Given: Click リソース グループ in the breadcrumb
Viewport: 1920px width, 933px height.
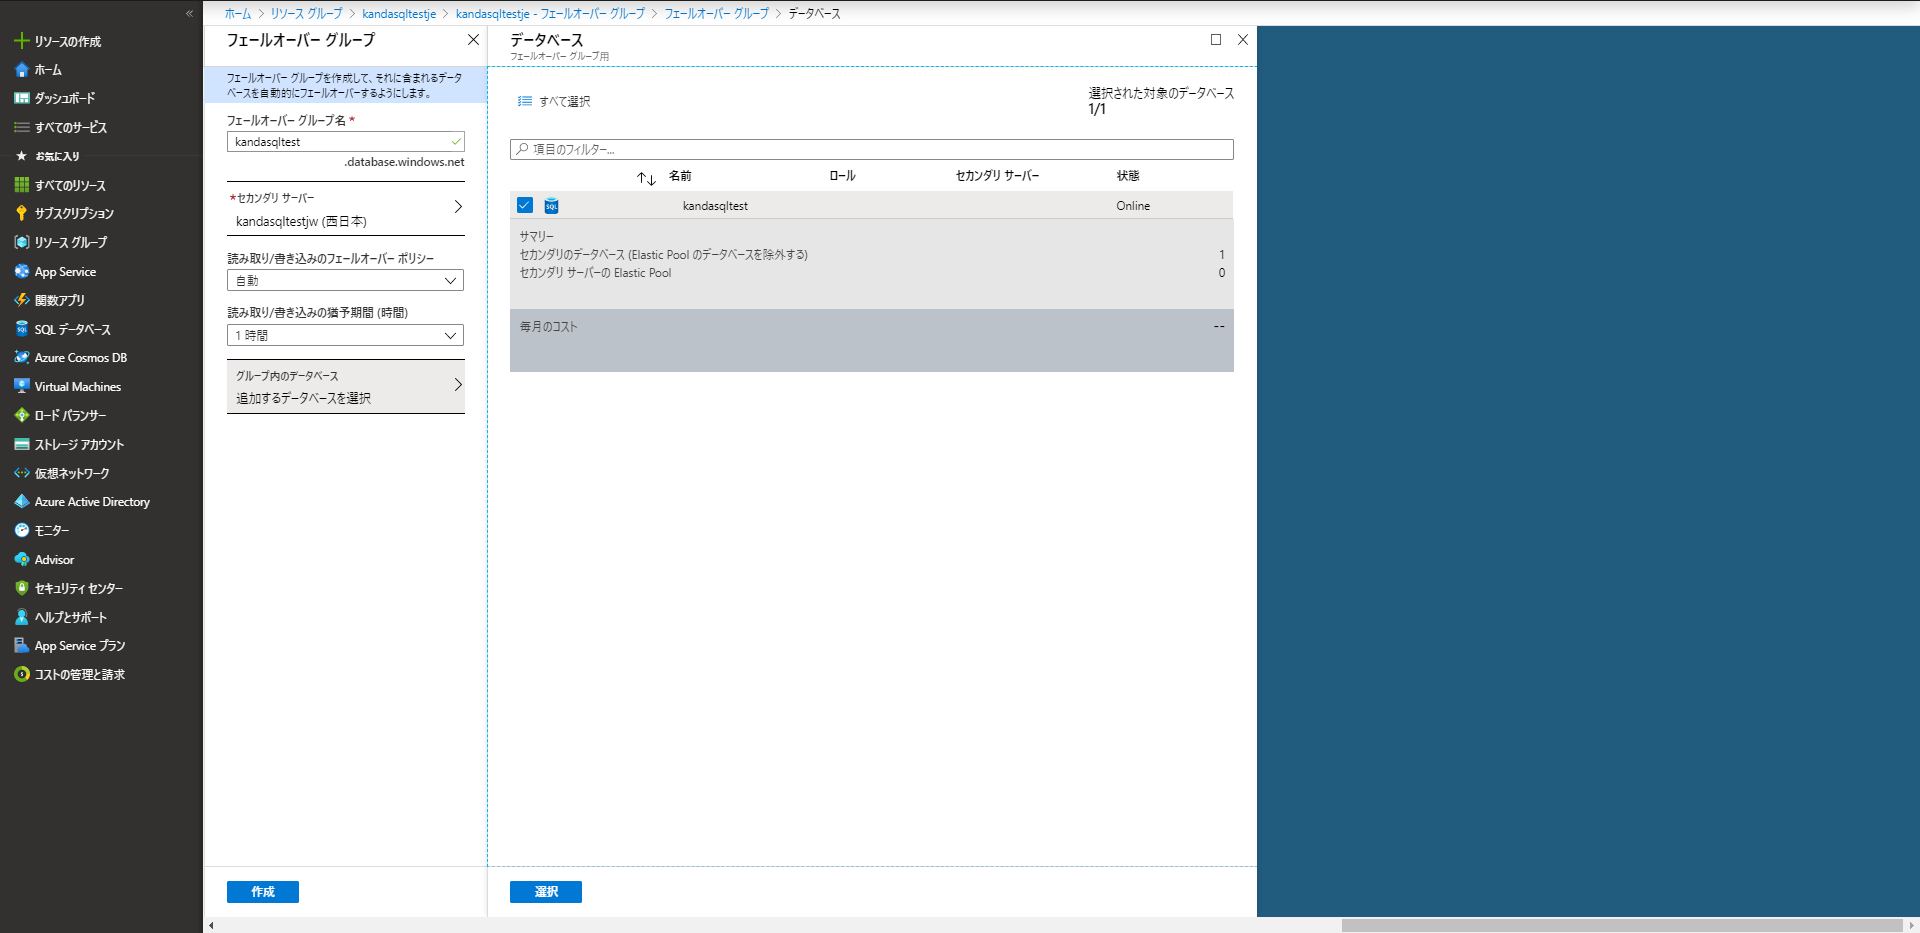Looking at the screenshot, I should coord(306,14).
